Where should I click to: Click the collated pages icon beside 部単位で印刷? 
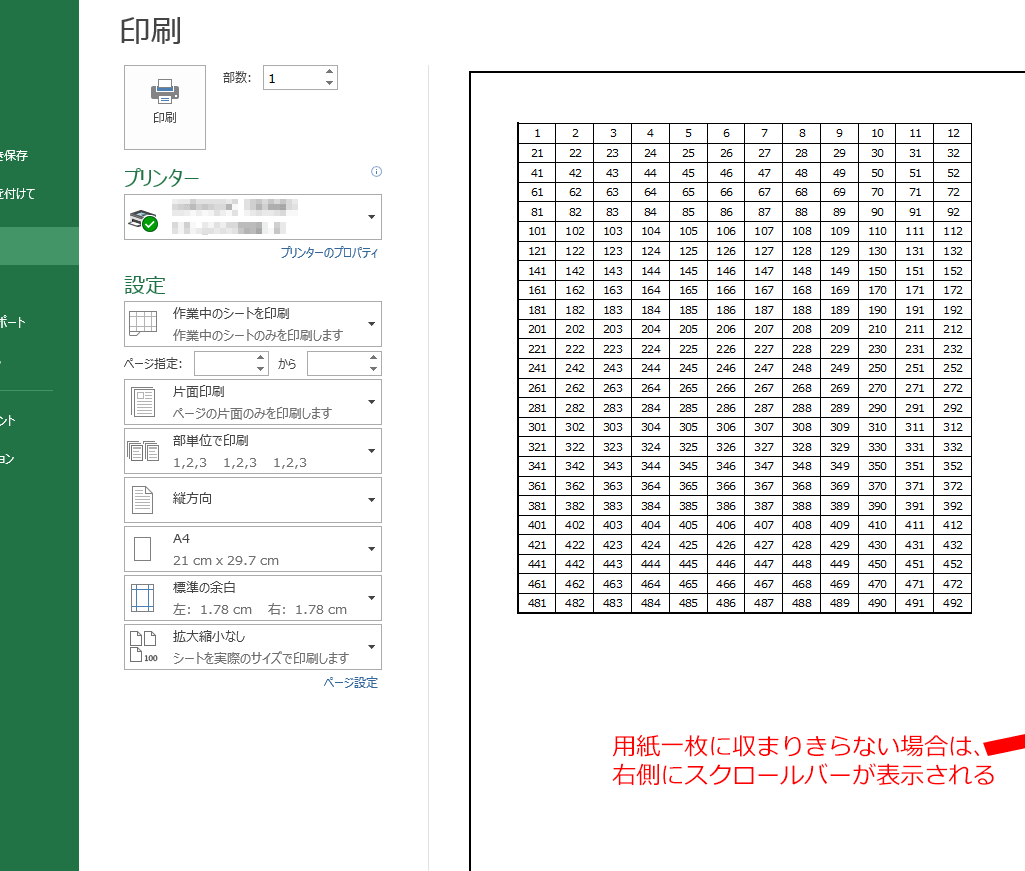click(x=143, y=451)
